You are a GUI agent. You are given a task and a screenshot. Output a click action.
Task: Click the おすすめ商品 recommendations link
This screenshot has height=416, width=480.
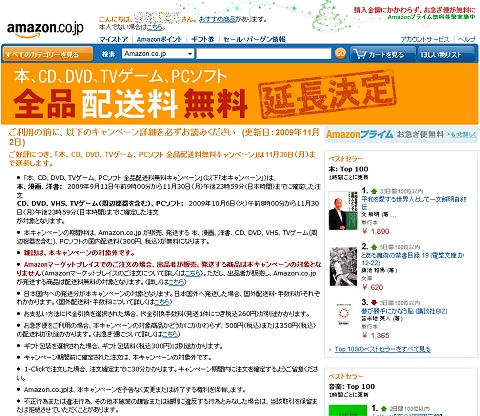217,19
